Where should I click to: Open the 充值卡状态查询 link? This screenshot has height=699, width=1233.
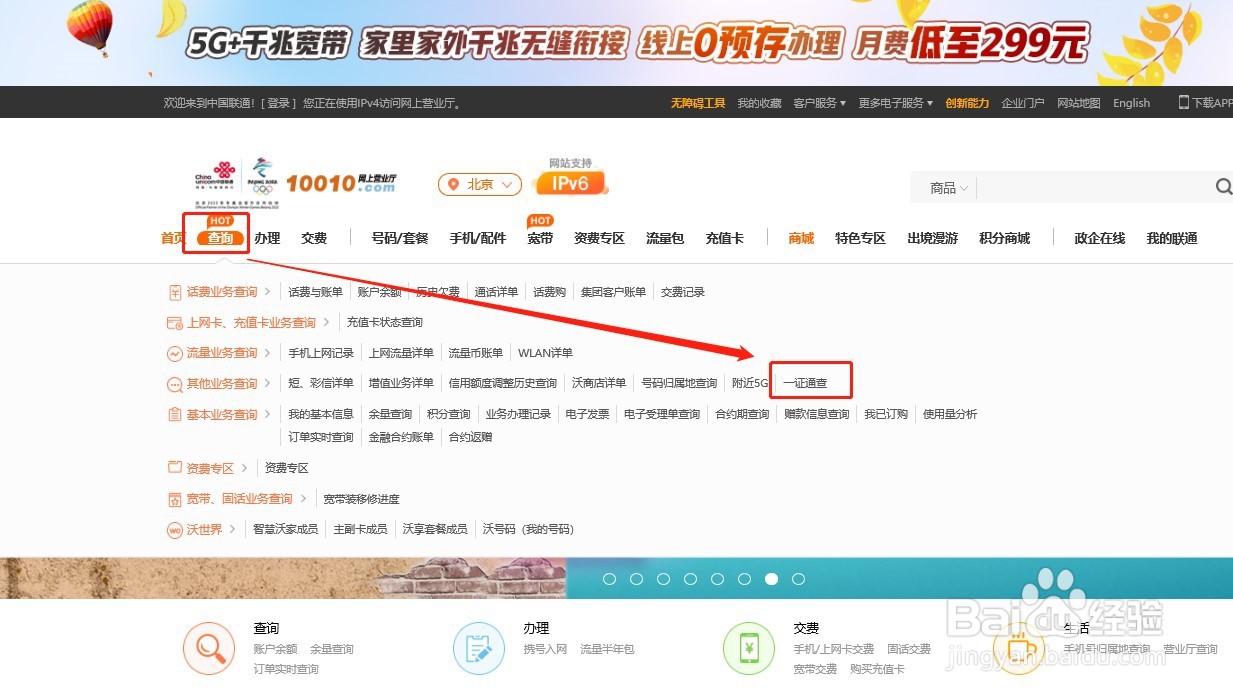[385, 322]
